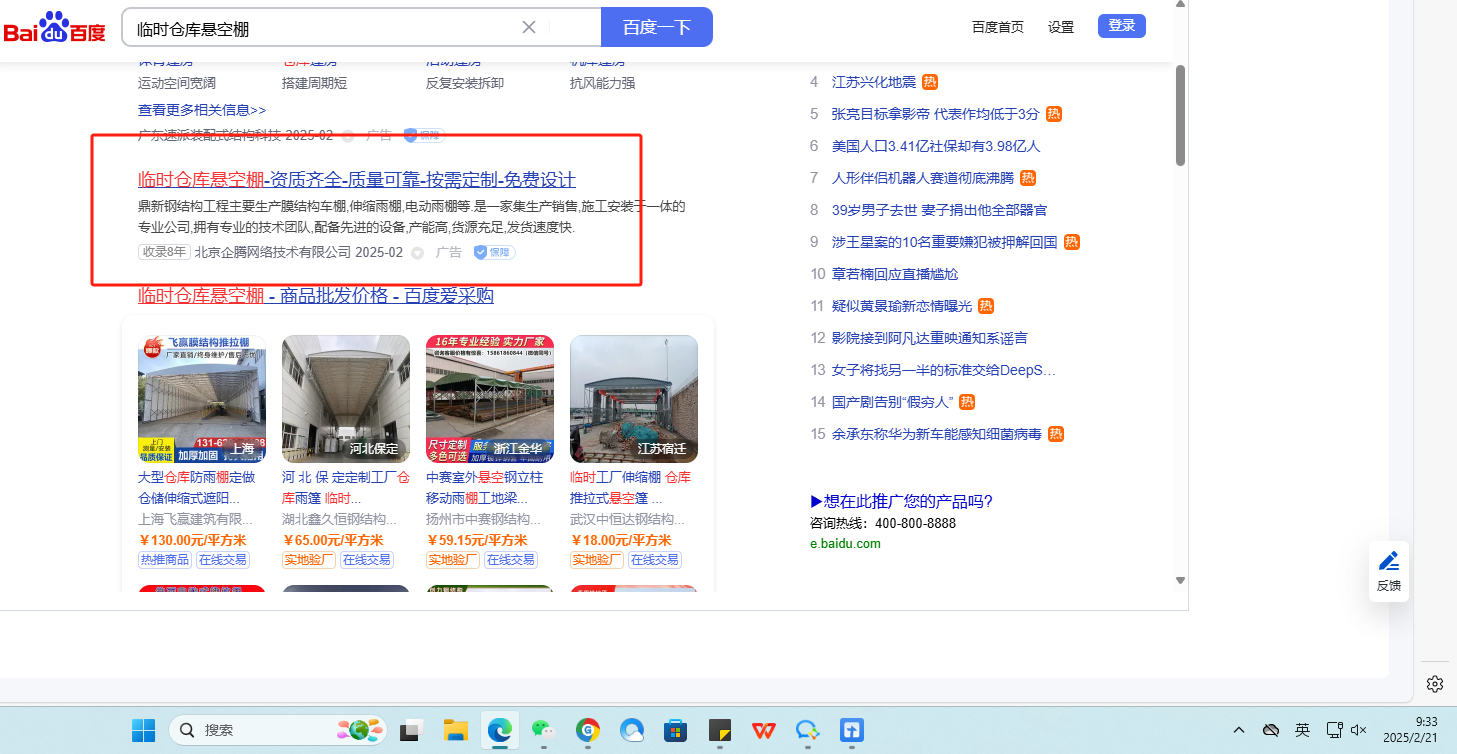The height and width of the screenshot is (754, 1457).
Task: Open the settings gear in the sidebar
Action: pos(1435,684)
